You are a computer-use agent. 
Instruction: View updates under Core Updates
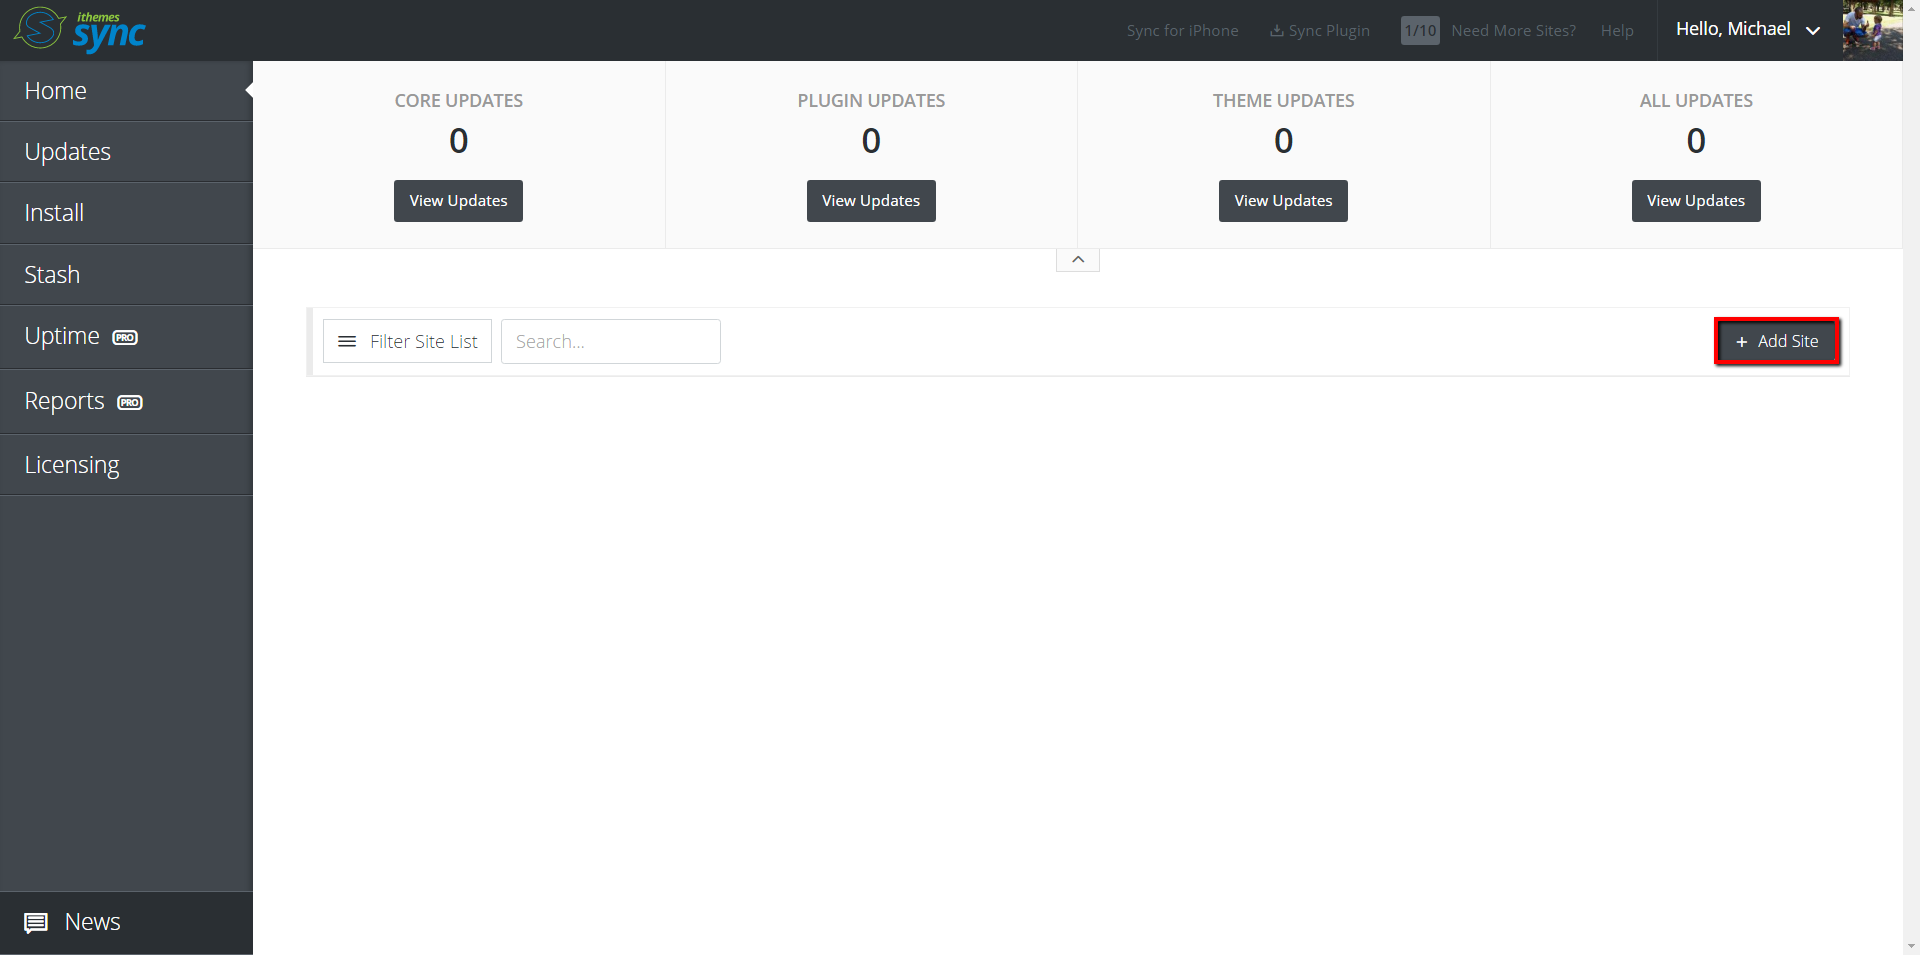[x=458, y=201]
